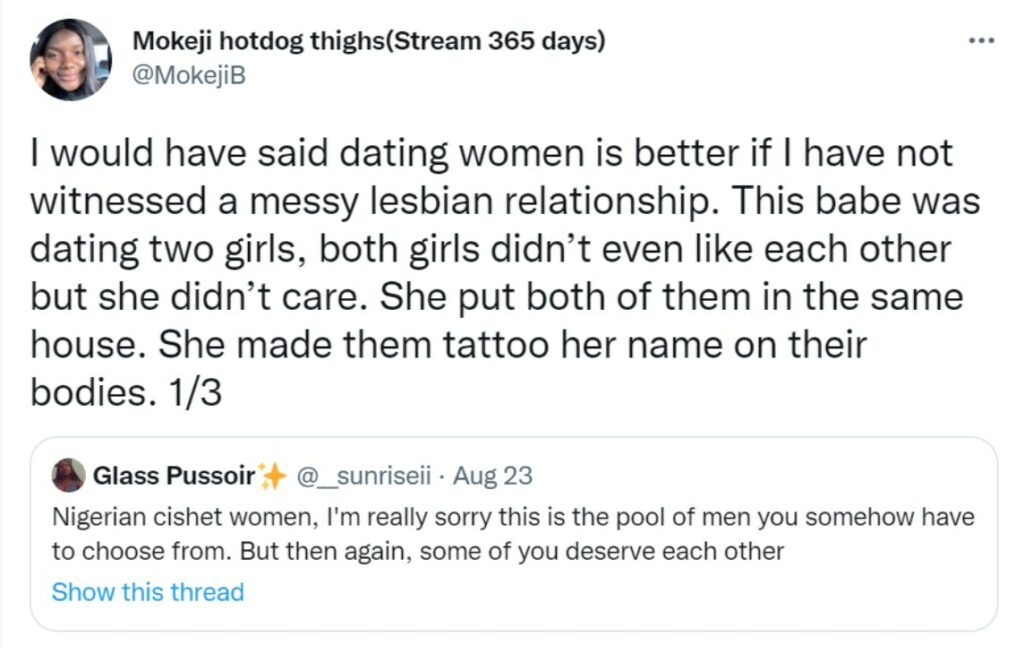This screenshot has width=1024, height=653.
Task: Click the quoted text starting 'Nigerian cishet women'
Action: [512, 518]
